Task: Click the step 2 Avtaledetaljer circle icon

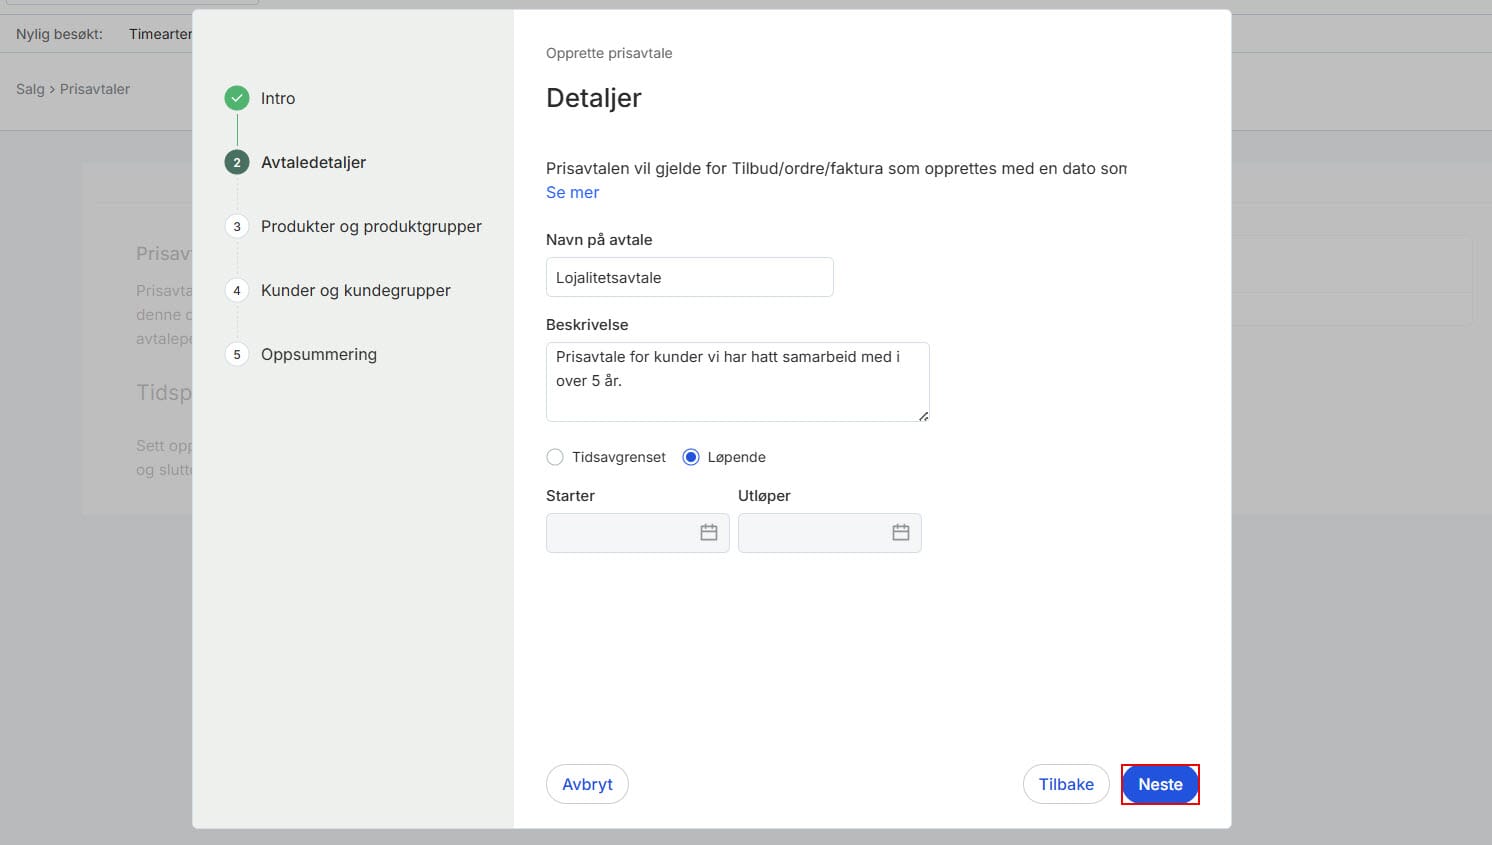Action: pos(237,162)
